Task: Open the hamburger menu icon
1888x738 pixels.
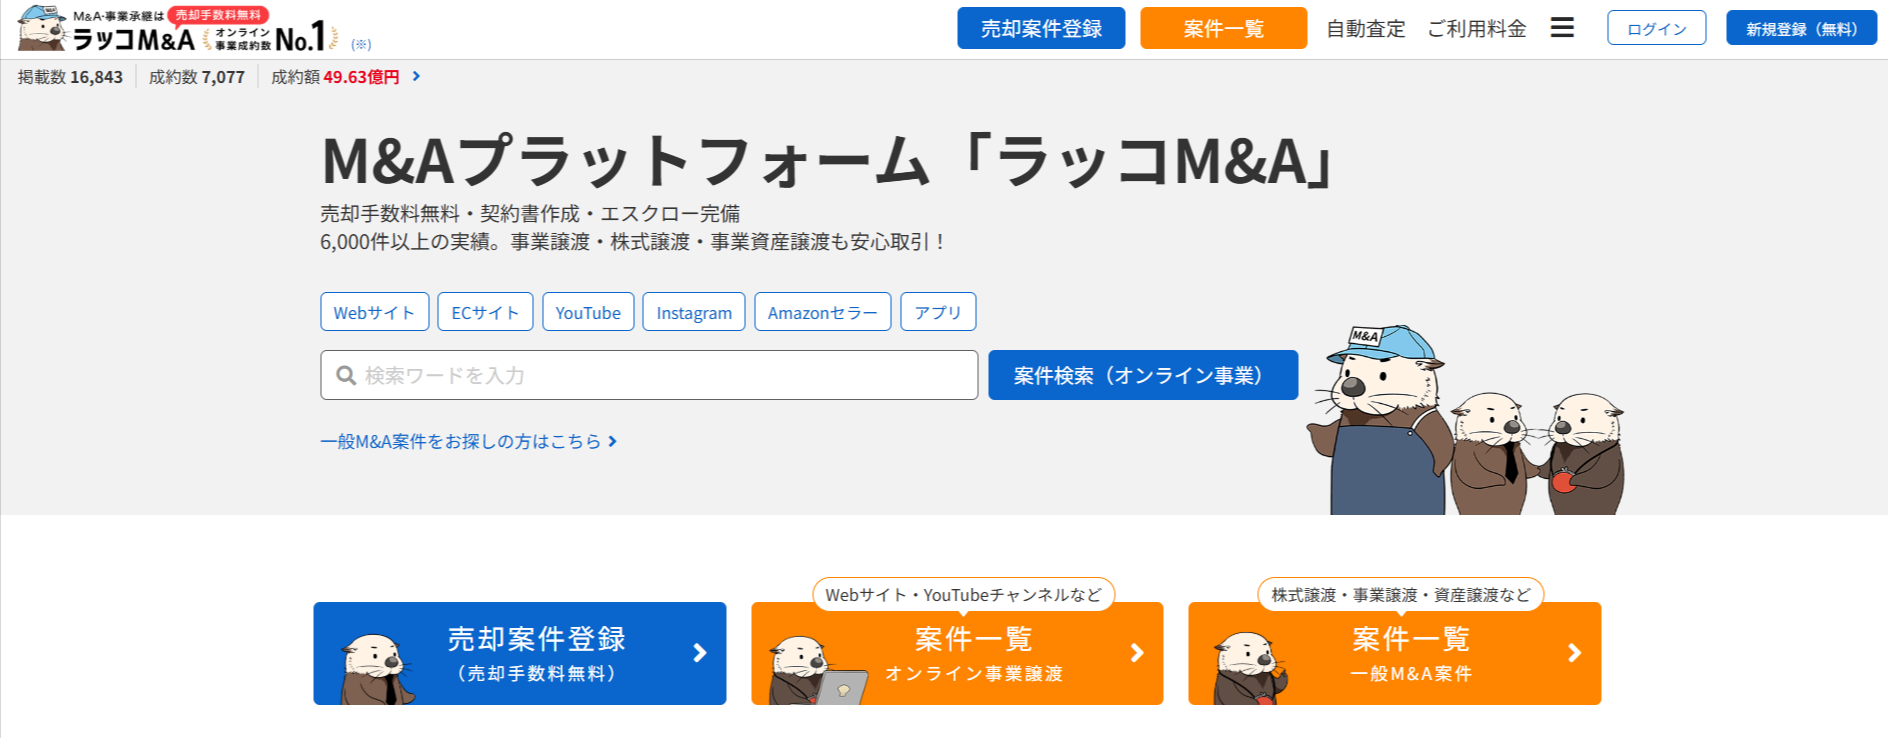Action: (x=1562, y=28)
